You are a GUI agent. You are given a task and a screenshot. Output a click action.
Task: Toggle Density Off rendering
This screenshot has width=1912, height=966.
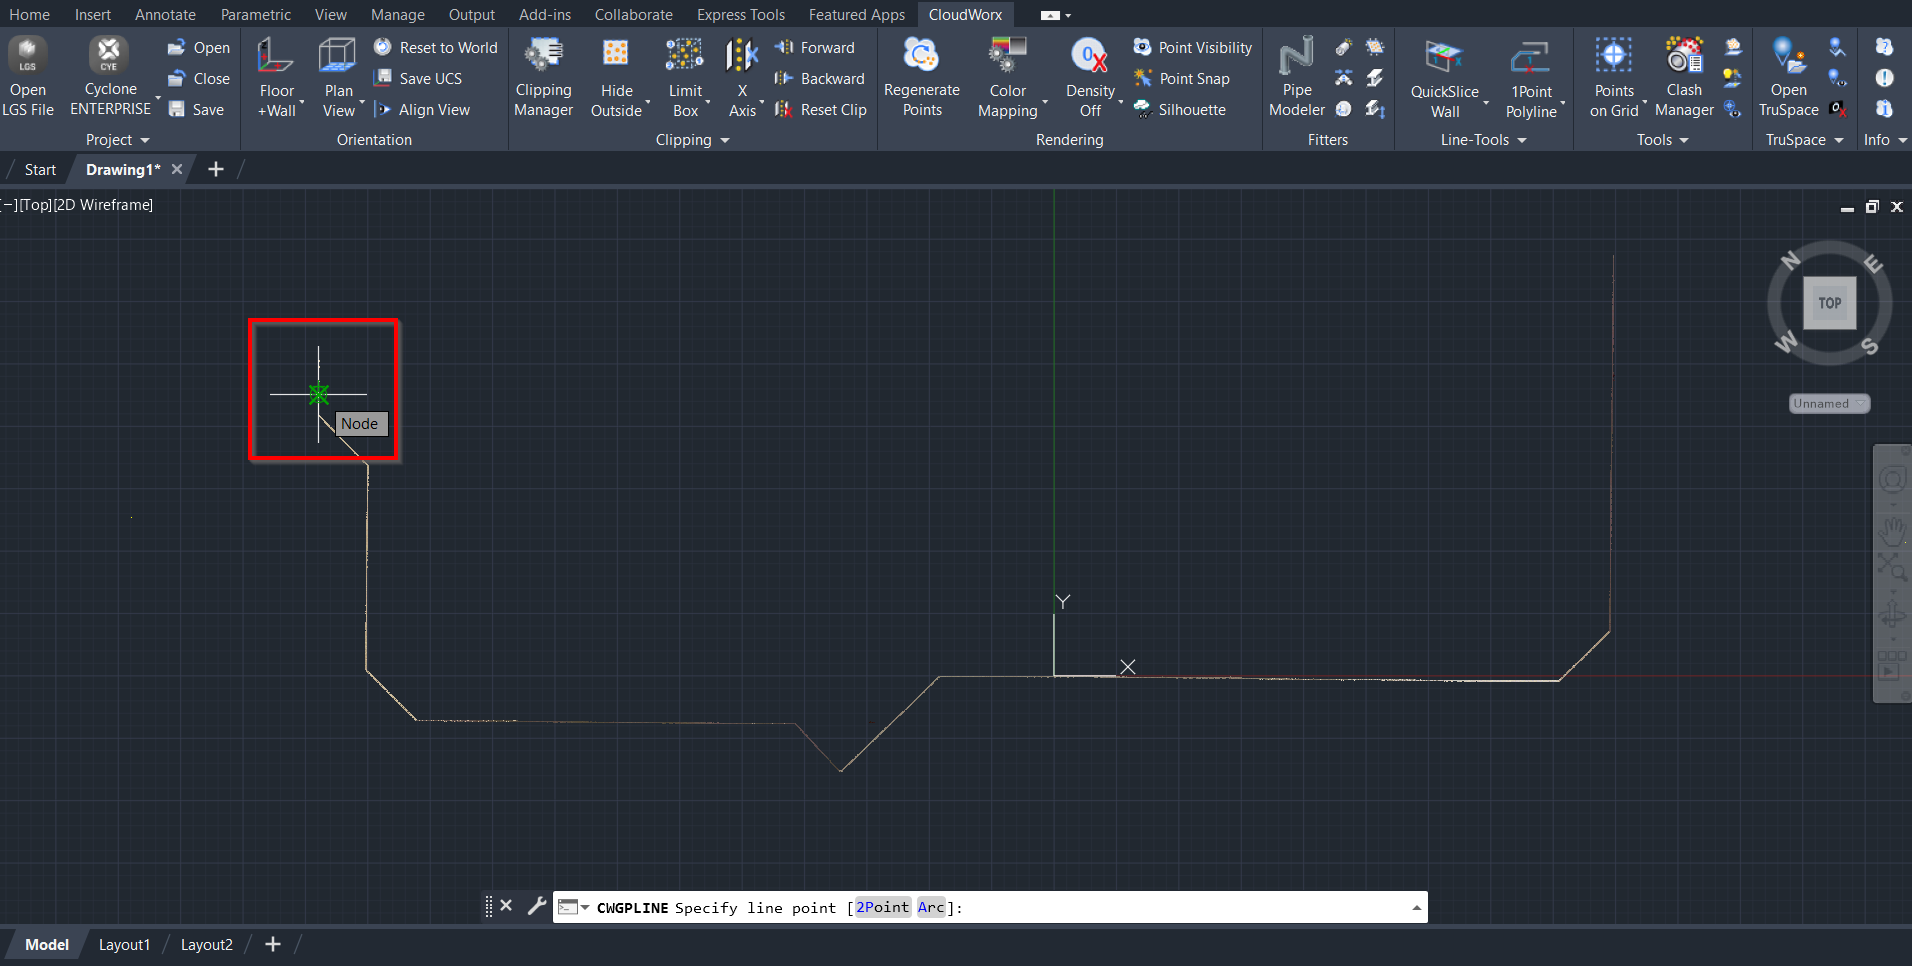point(1089,56)
